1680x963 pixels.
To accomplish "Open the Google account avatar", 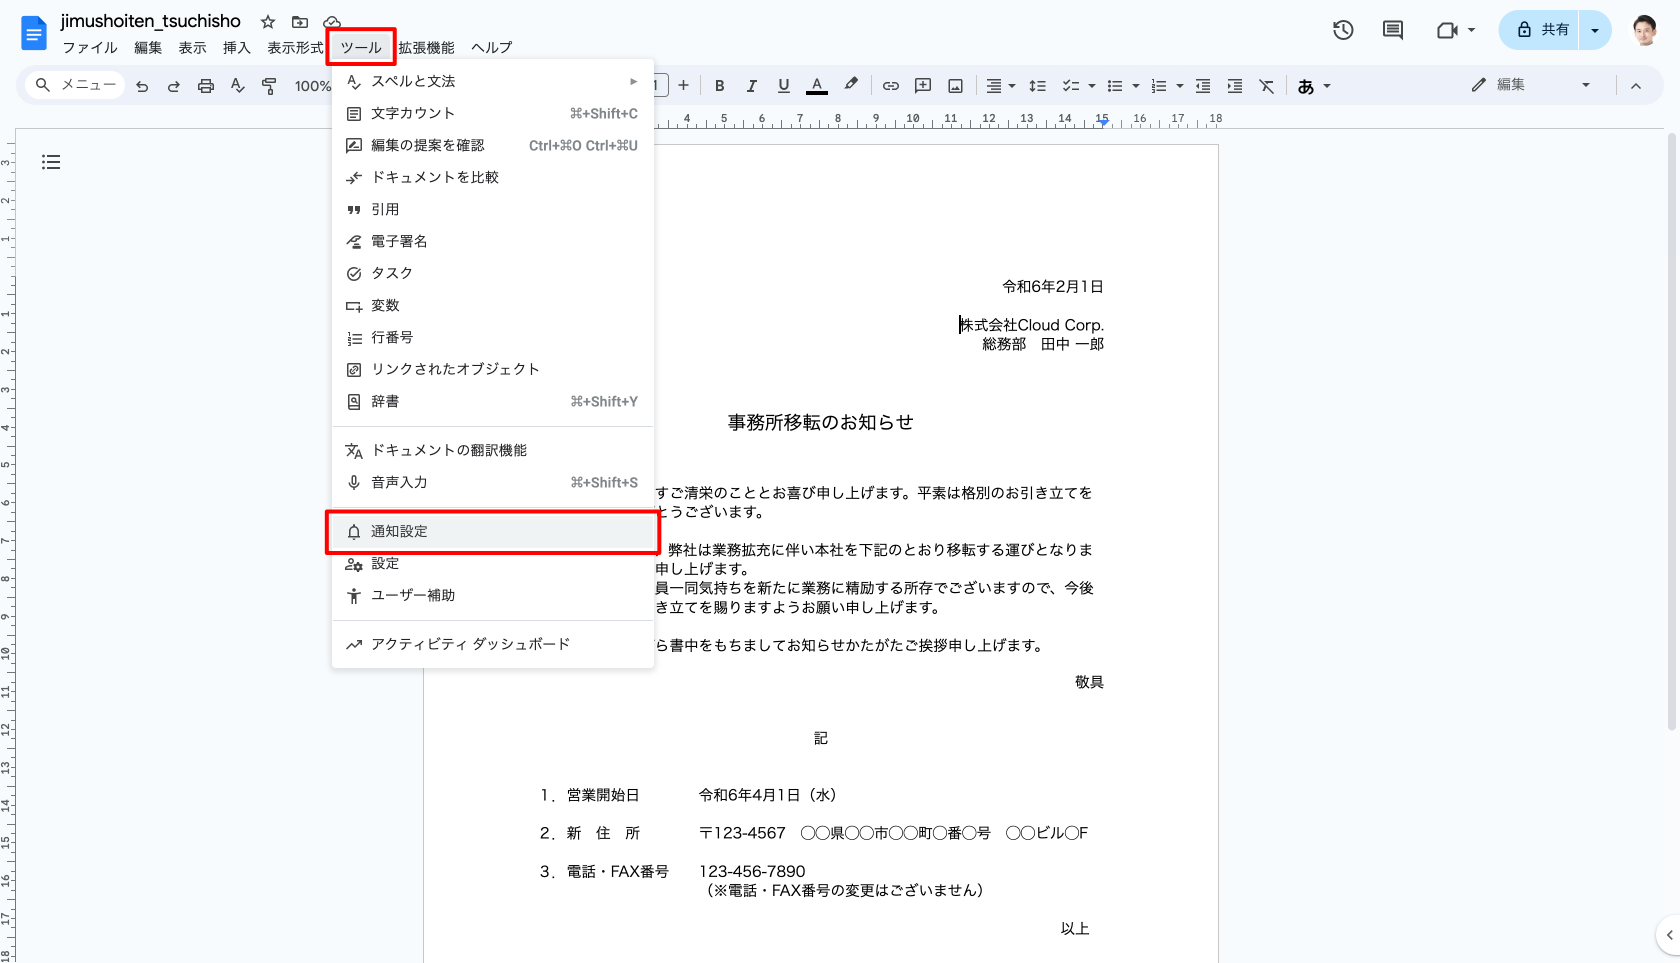I will coord(1645,30).
